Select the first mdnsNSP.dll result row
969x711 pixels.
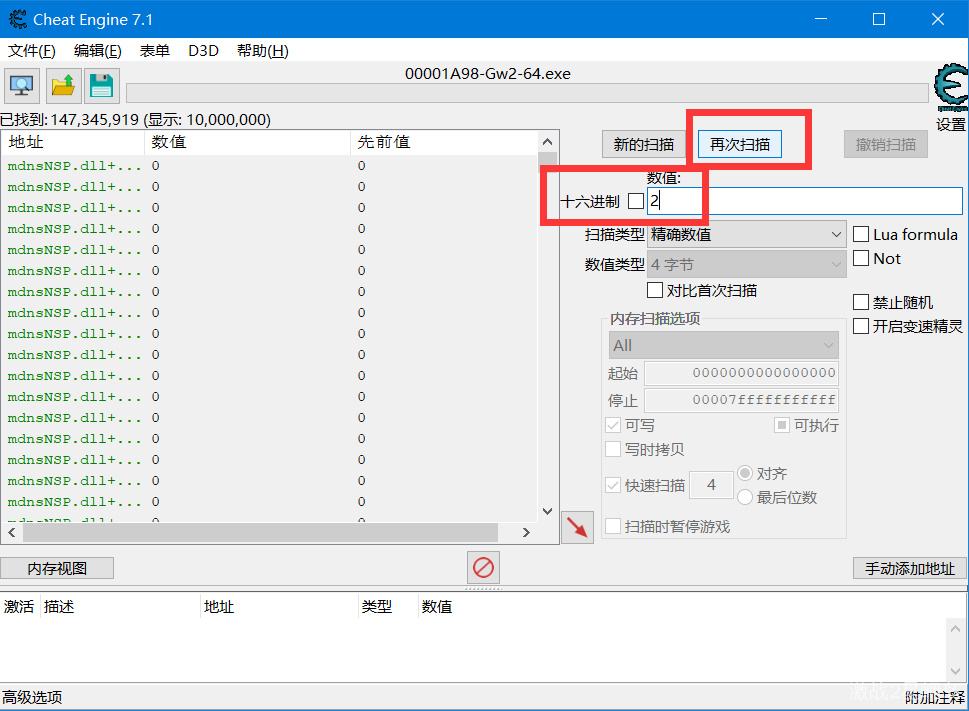click(269, 166)
